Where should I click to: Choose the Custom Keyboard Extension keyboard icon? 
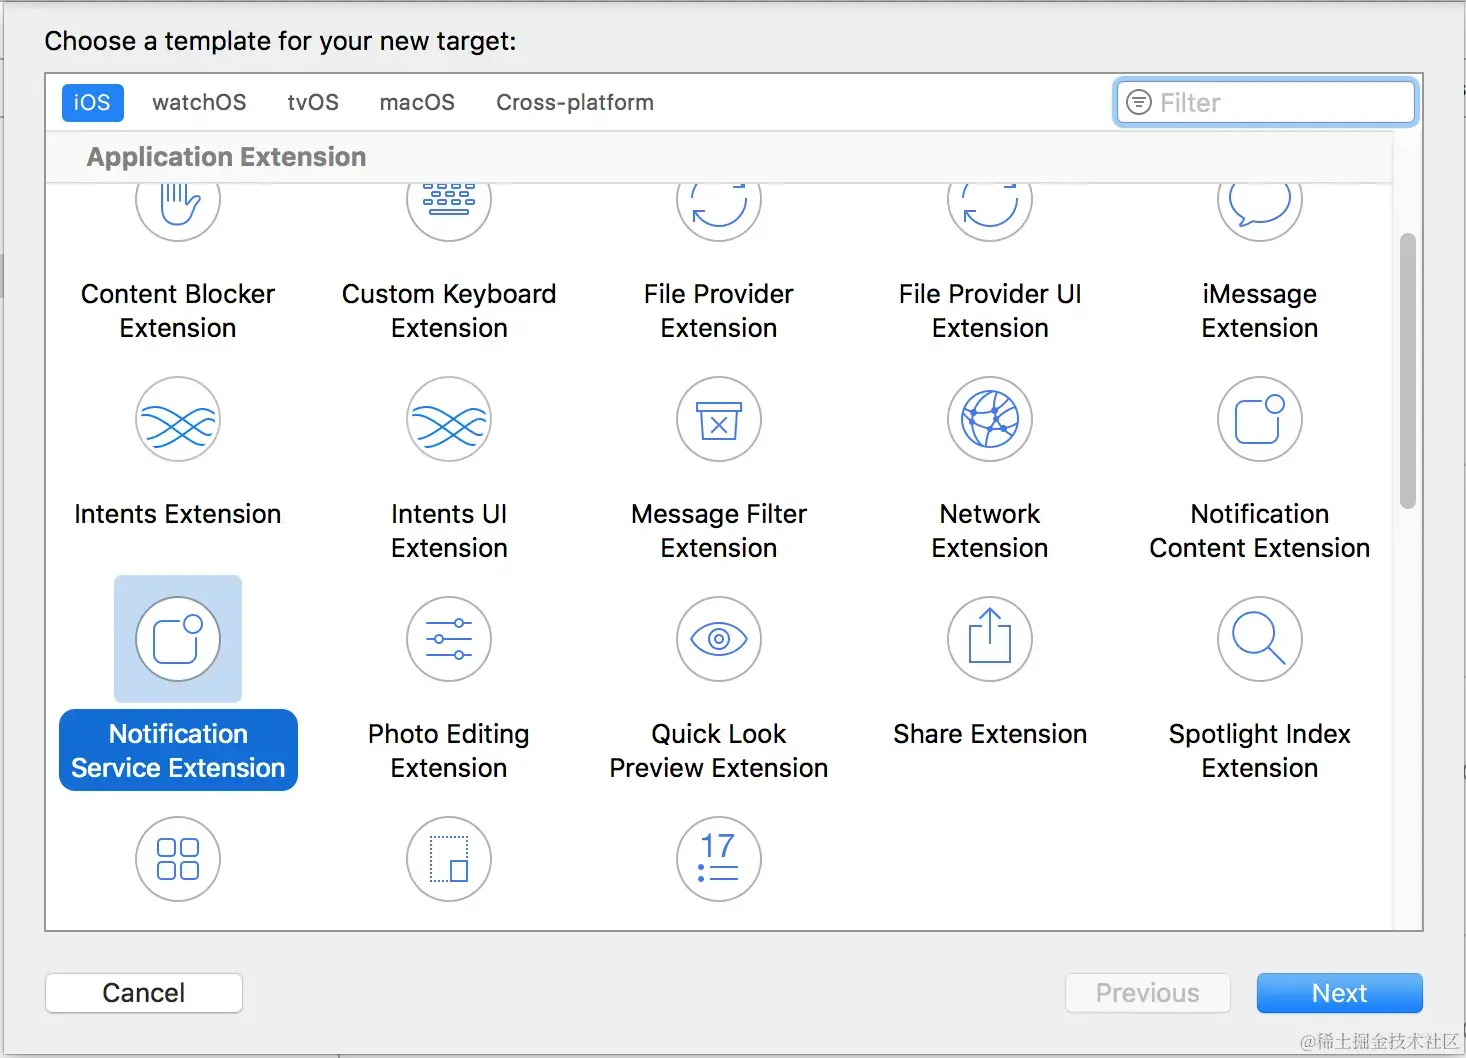449,210
